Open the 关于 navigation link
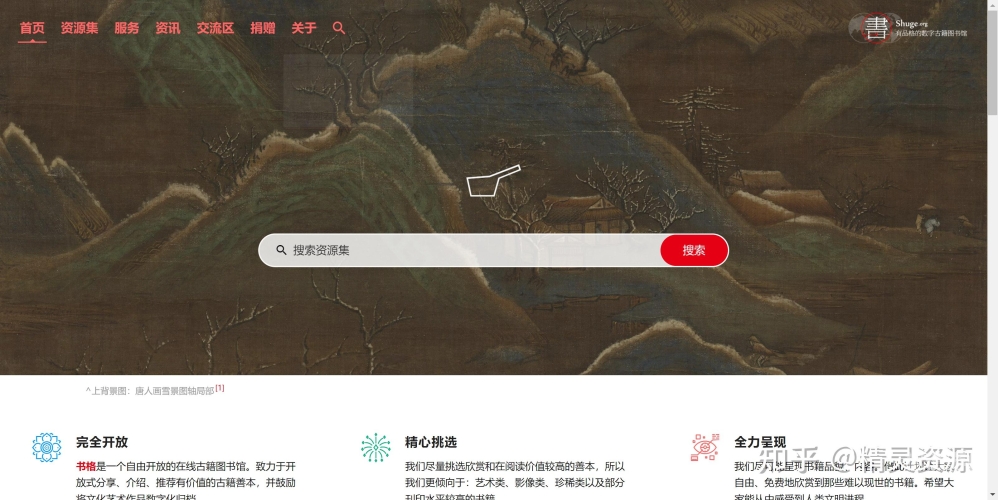 304,28
